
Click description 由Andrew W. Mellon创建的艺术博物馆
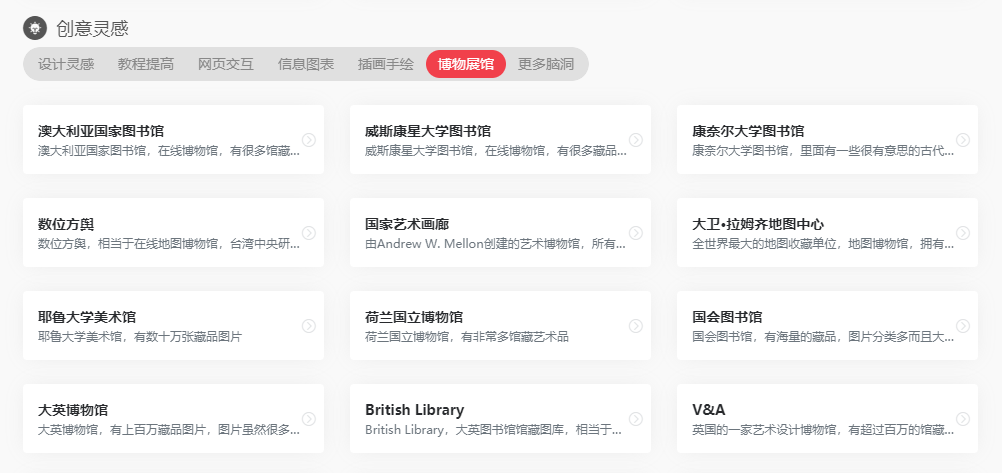tap(496, 244)
